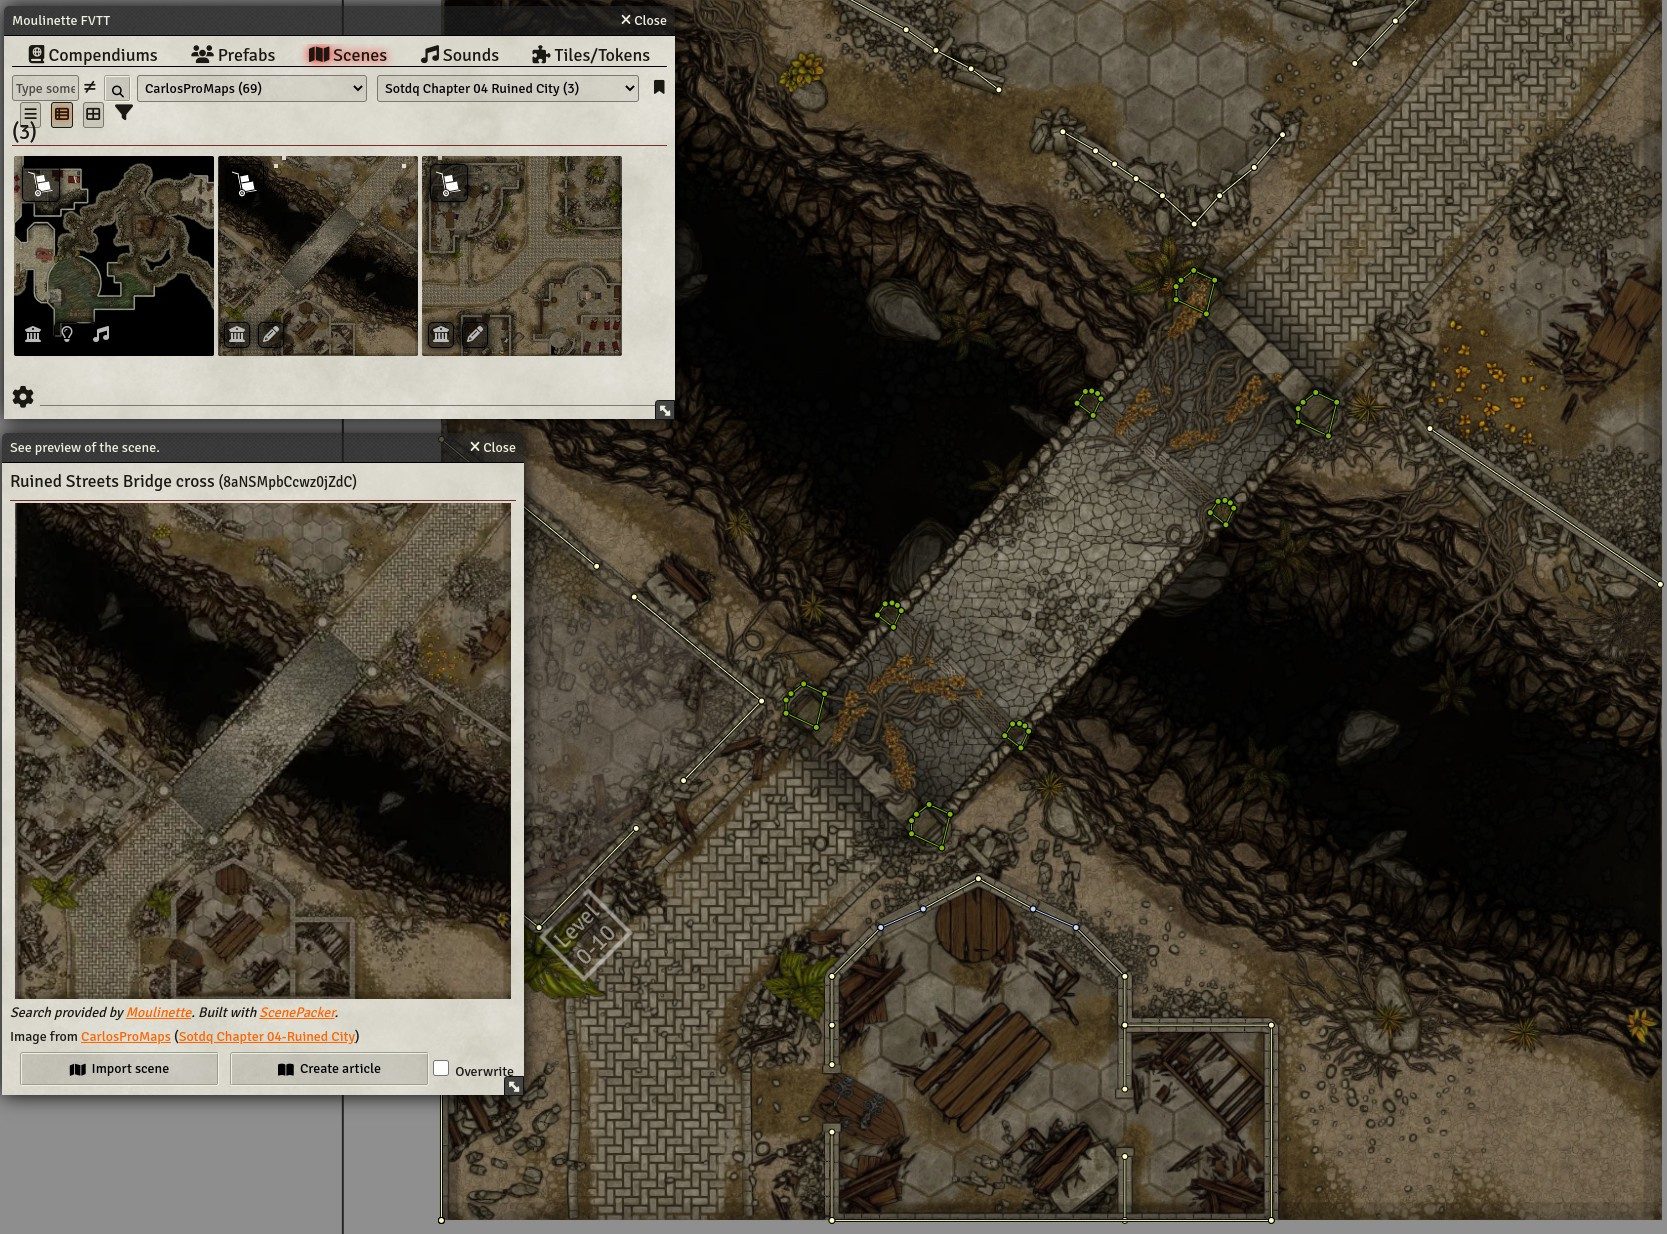Open the Moulinette link in preview

159,1012
